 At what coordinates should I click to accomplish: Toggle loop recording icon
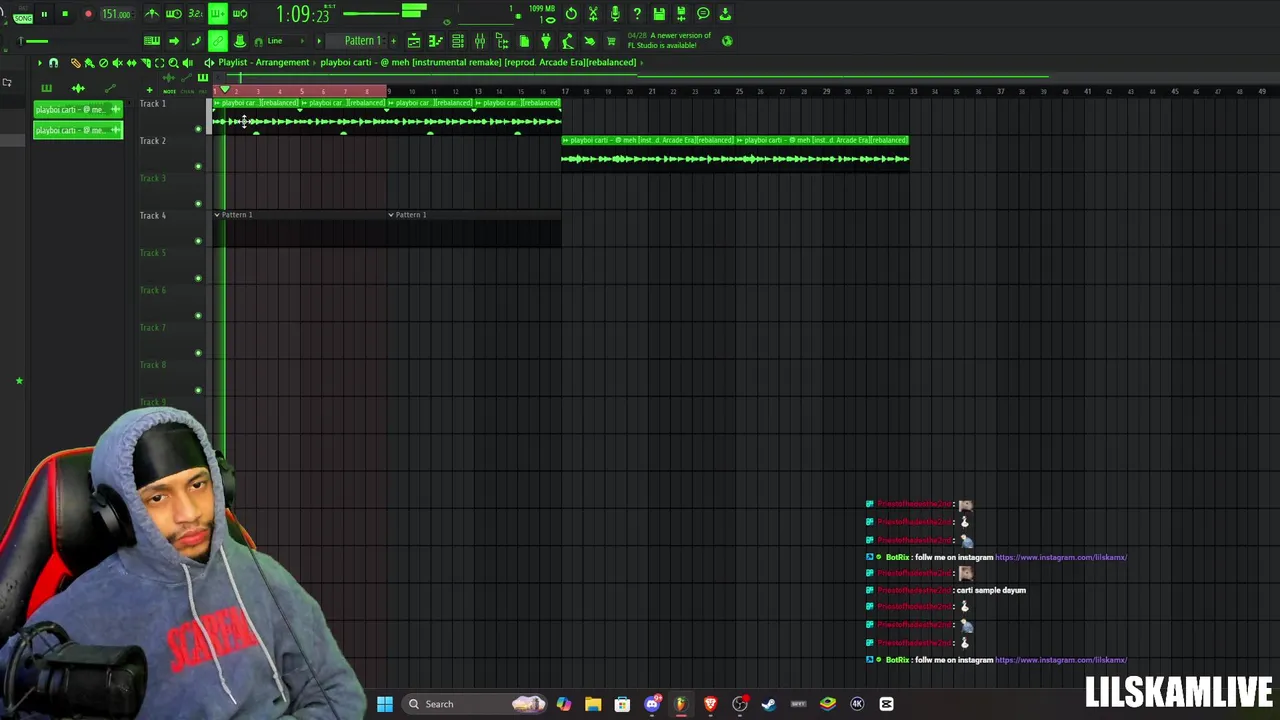click(x=241, y=14)
